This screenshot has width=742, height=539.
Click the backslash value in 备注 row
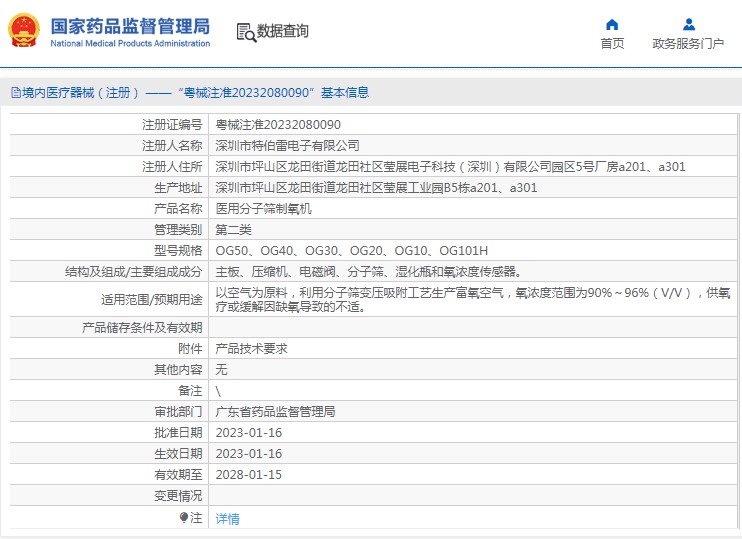pos(218,391)
